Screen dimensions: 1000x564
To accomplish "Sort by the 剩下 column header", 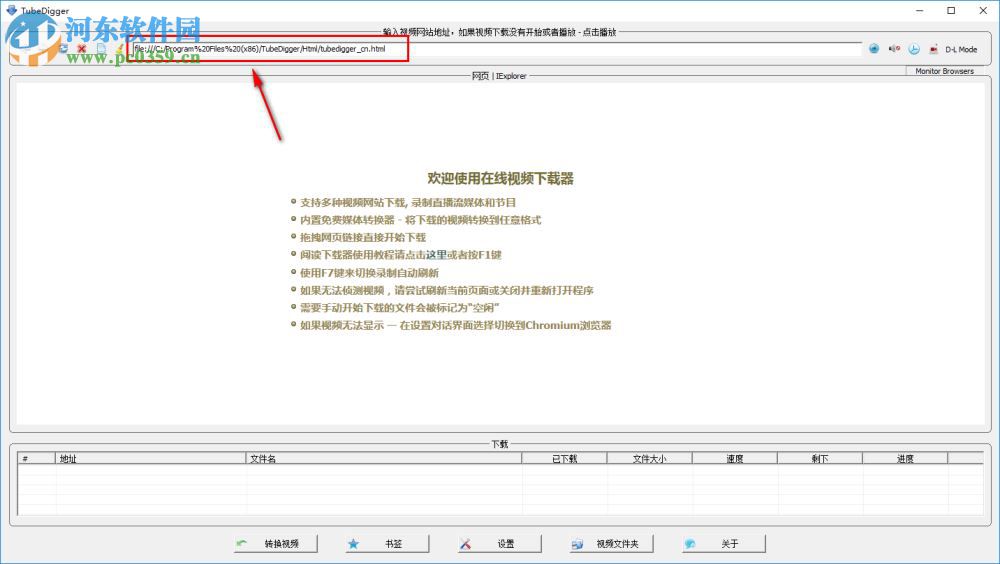I will click(820, 458).
